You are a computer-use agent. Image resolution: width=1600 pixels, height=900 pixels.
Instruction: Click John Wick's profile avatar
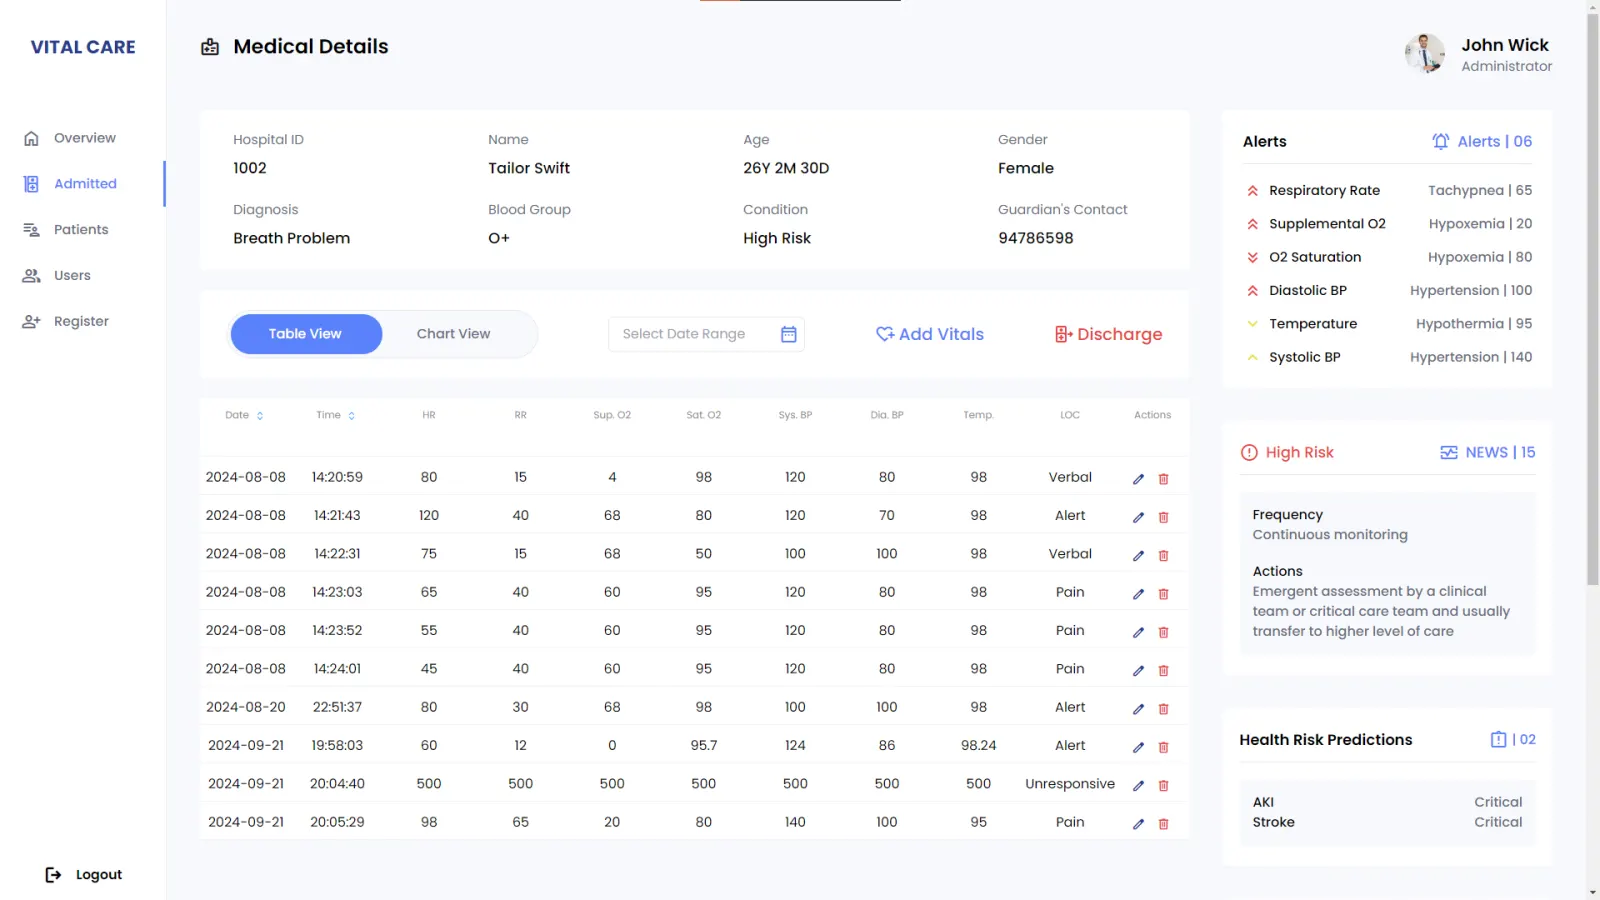[1424, 53]
